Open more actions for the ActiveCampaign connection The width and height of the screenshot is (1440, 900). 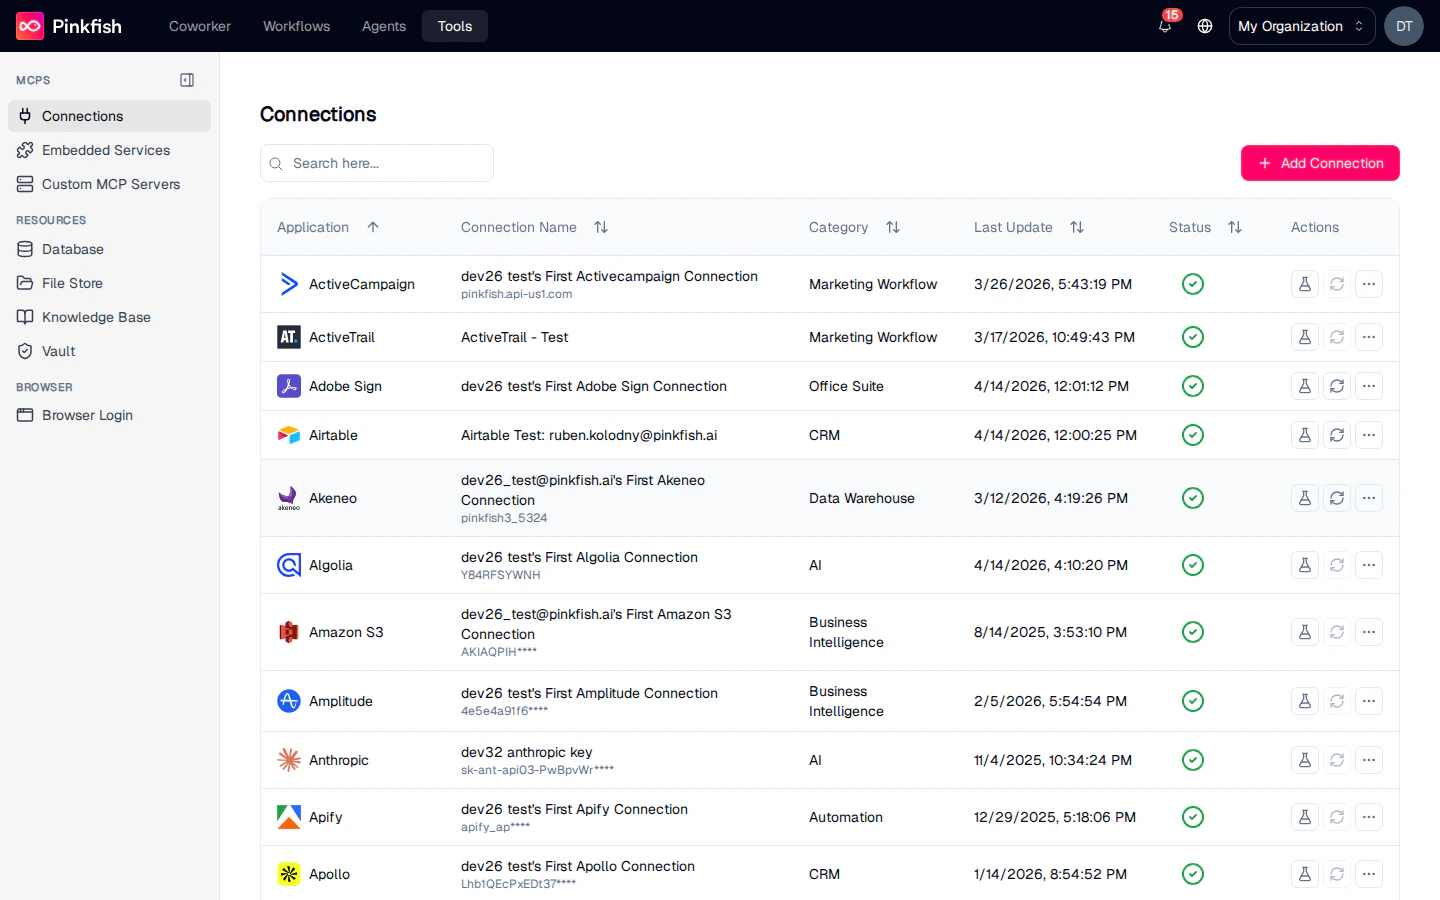[1369, 284]
